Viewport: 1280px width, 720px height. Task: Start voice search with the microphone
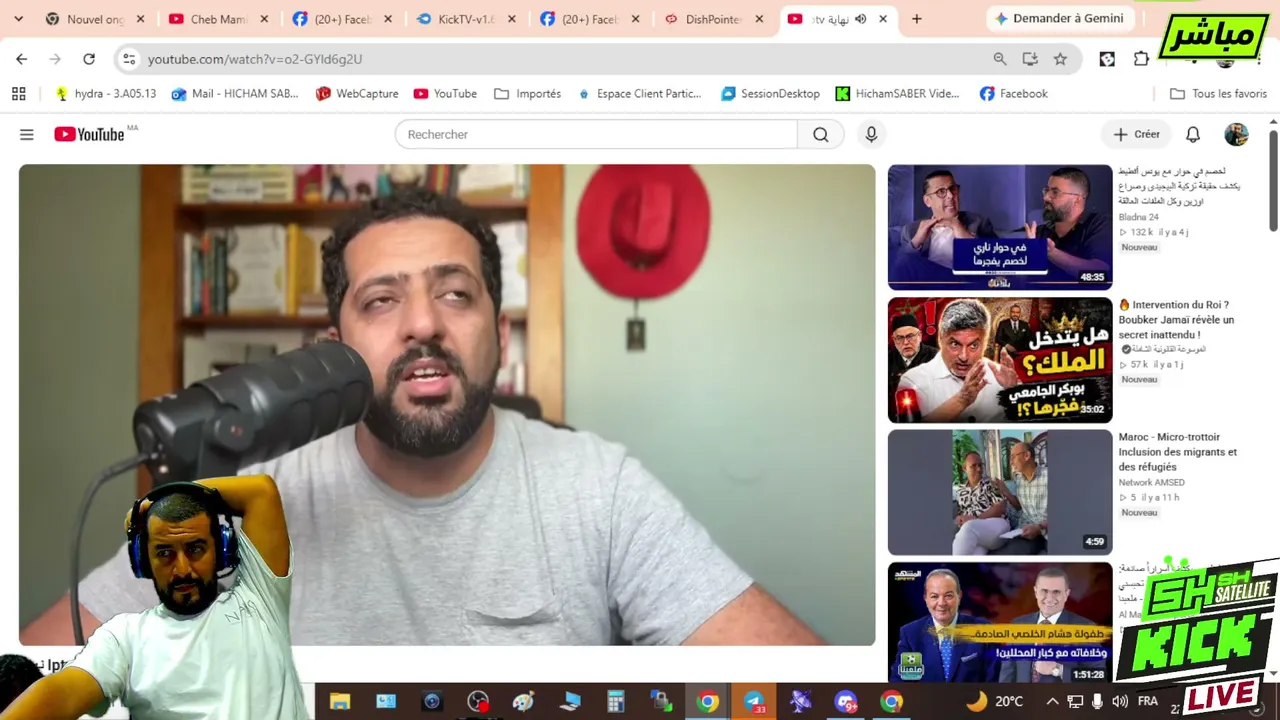click(x=871, y=135)
